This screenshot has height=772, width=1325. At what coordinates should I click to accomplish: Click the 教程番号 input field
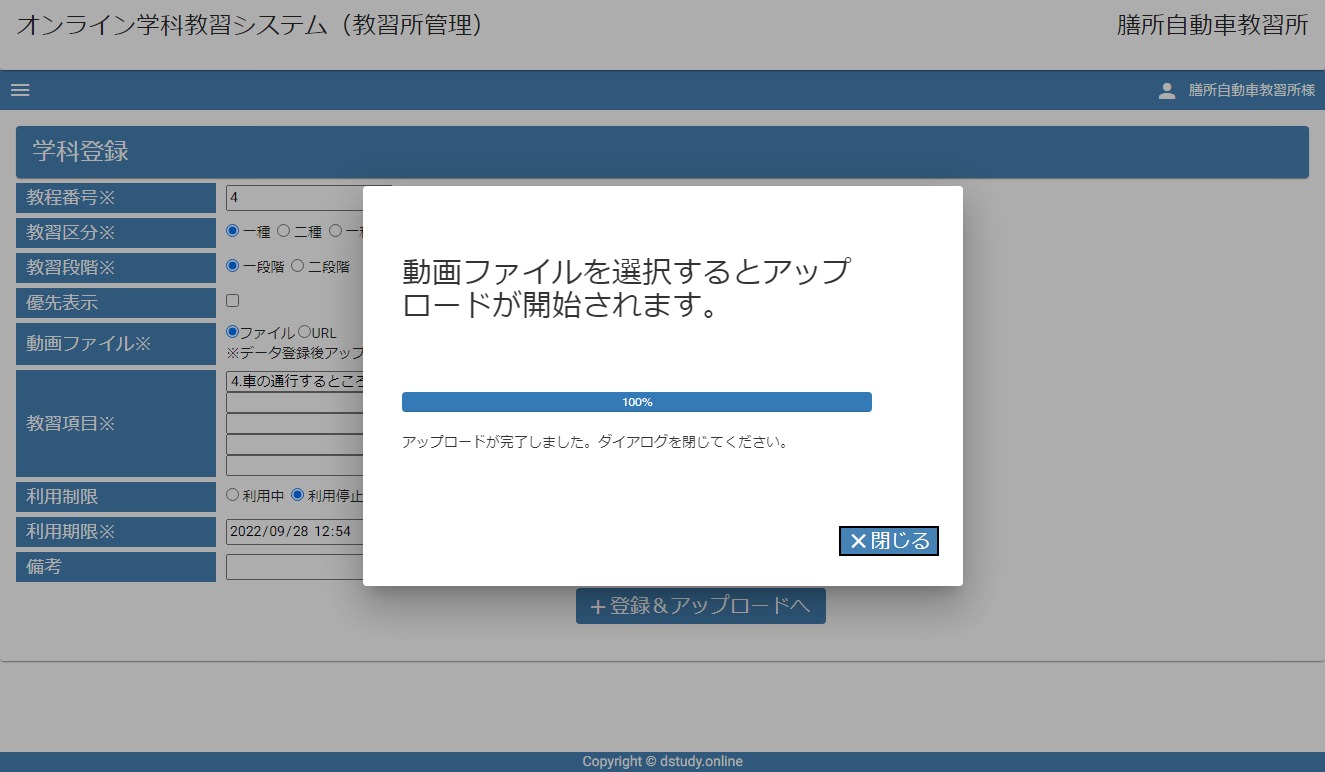(x=294, y=198)
